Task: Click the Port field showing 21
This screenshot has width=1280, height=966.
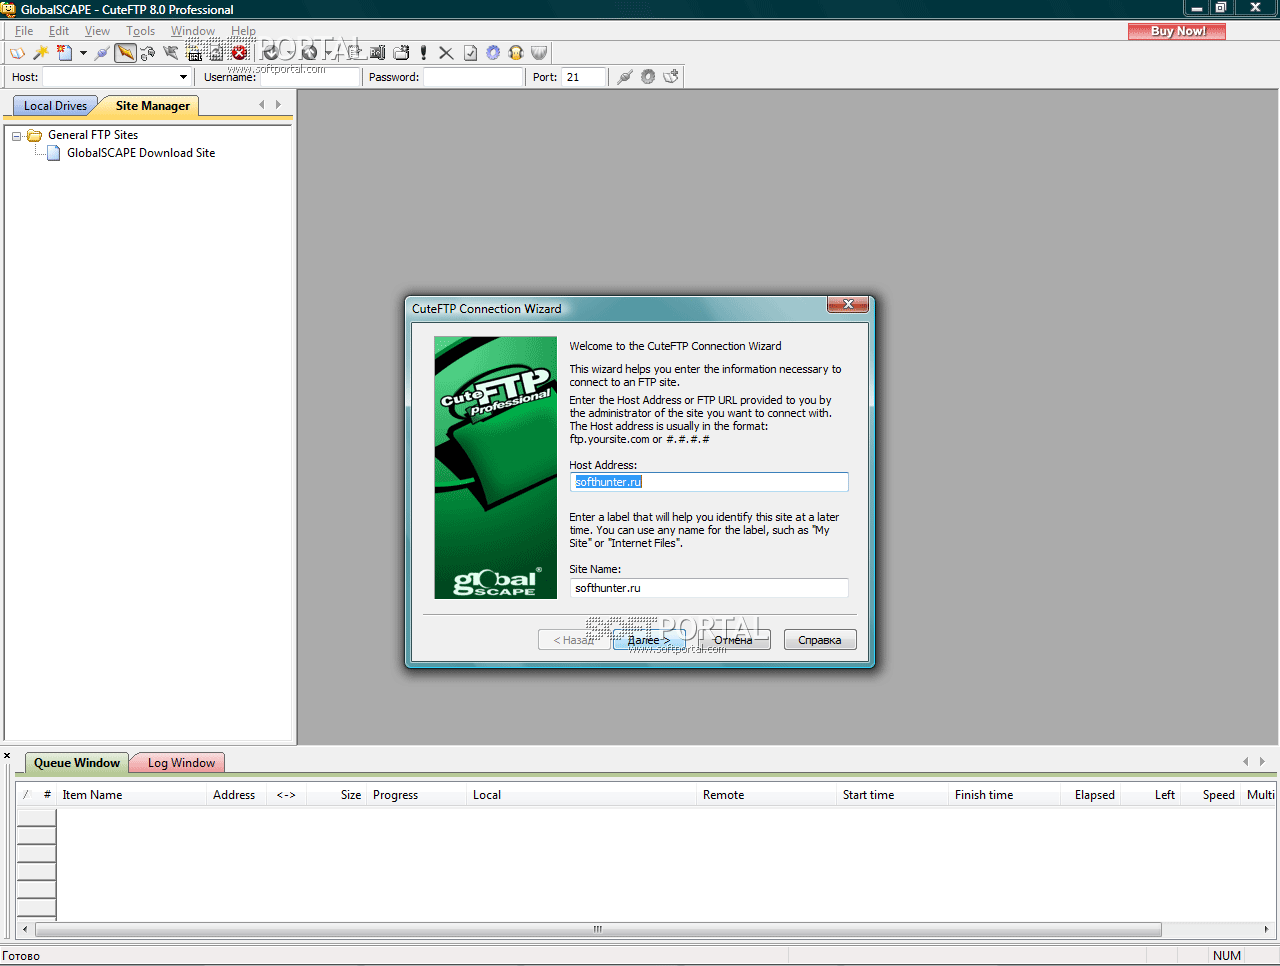Action: pos(584,77)
